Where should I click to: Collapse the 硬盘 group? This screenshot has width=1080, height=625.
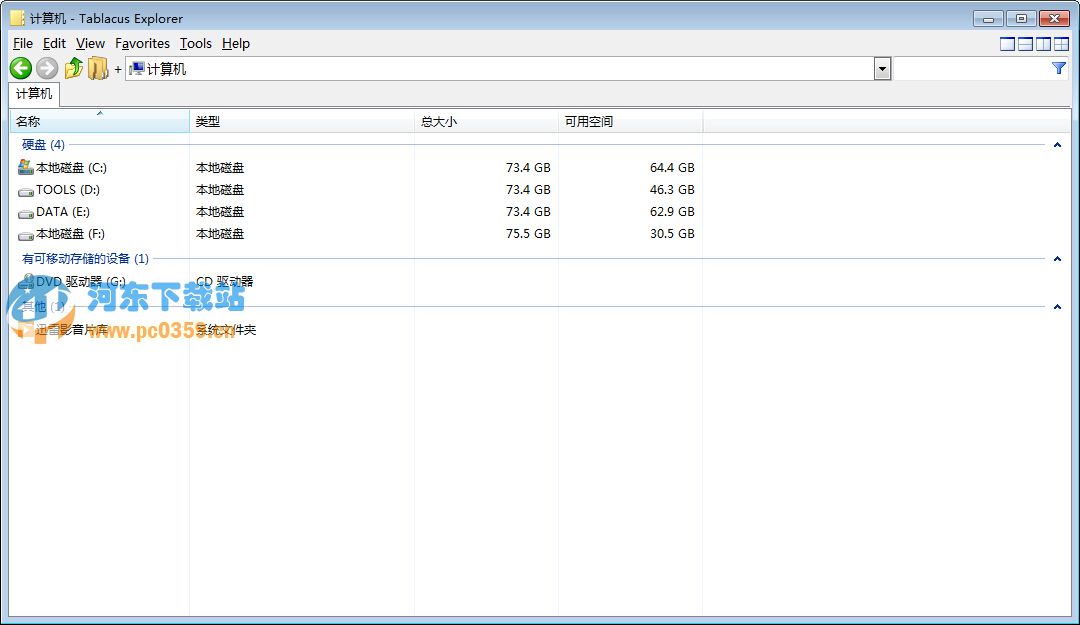1057,144
